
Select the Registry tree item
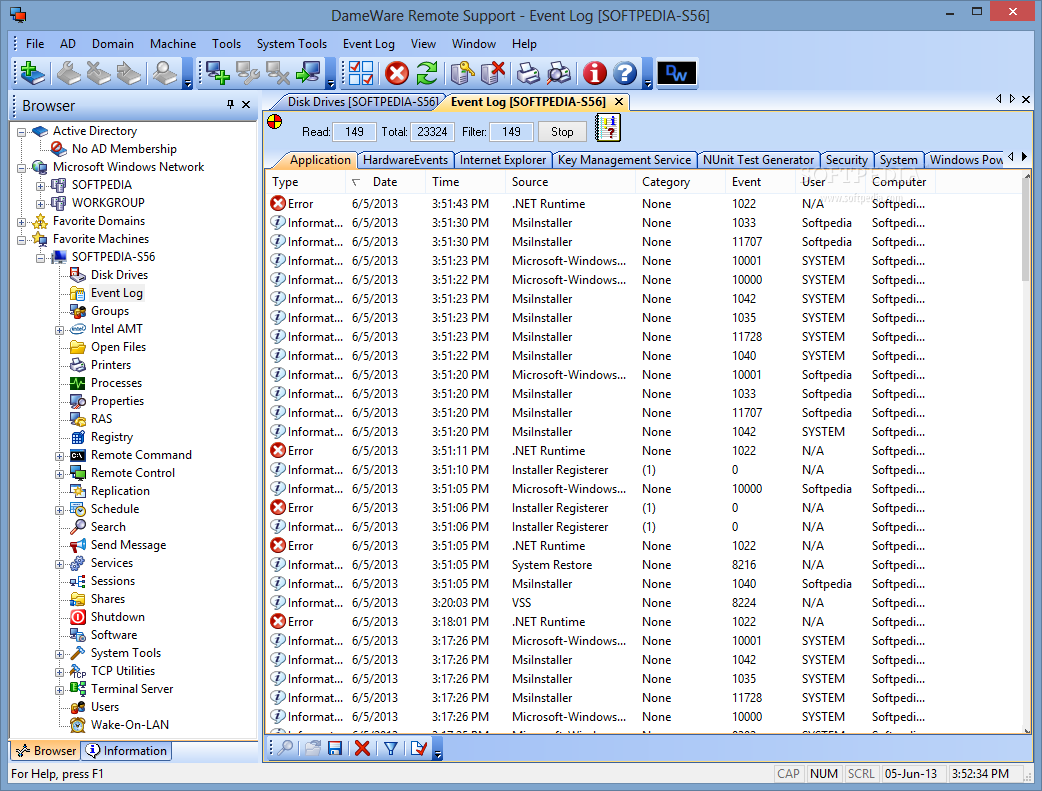coord(112,437)
